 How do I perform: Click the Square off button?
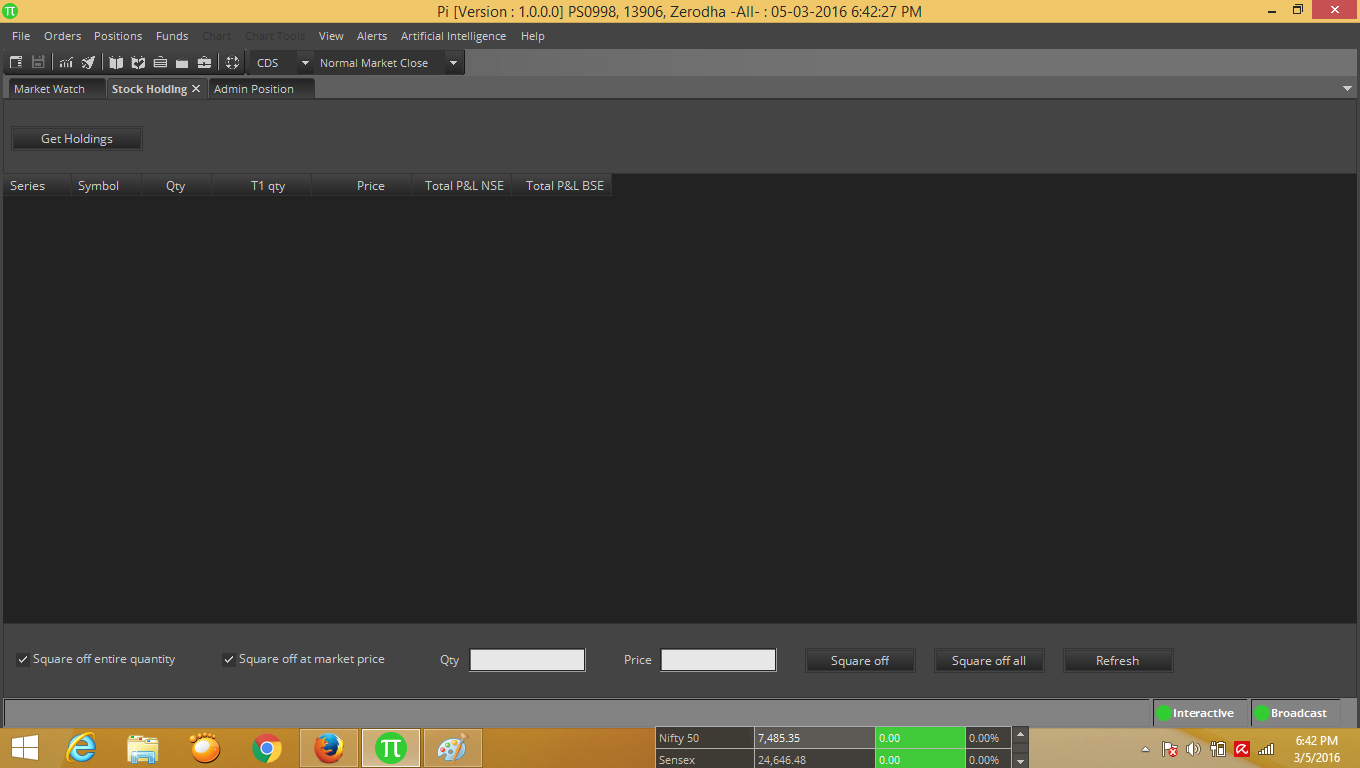860,661
